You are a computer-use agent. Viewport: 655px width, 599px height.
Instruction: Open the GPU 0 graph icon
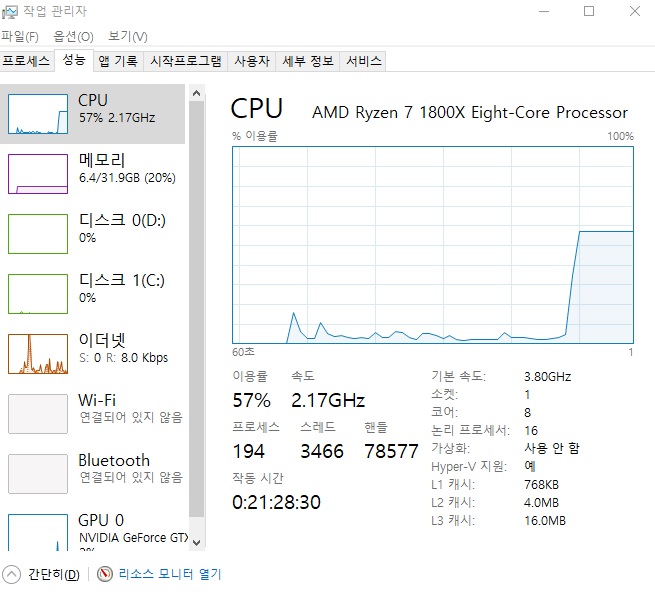(38, 532)
